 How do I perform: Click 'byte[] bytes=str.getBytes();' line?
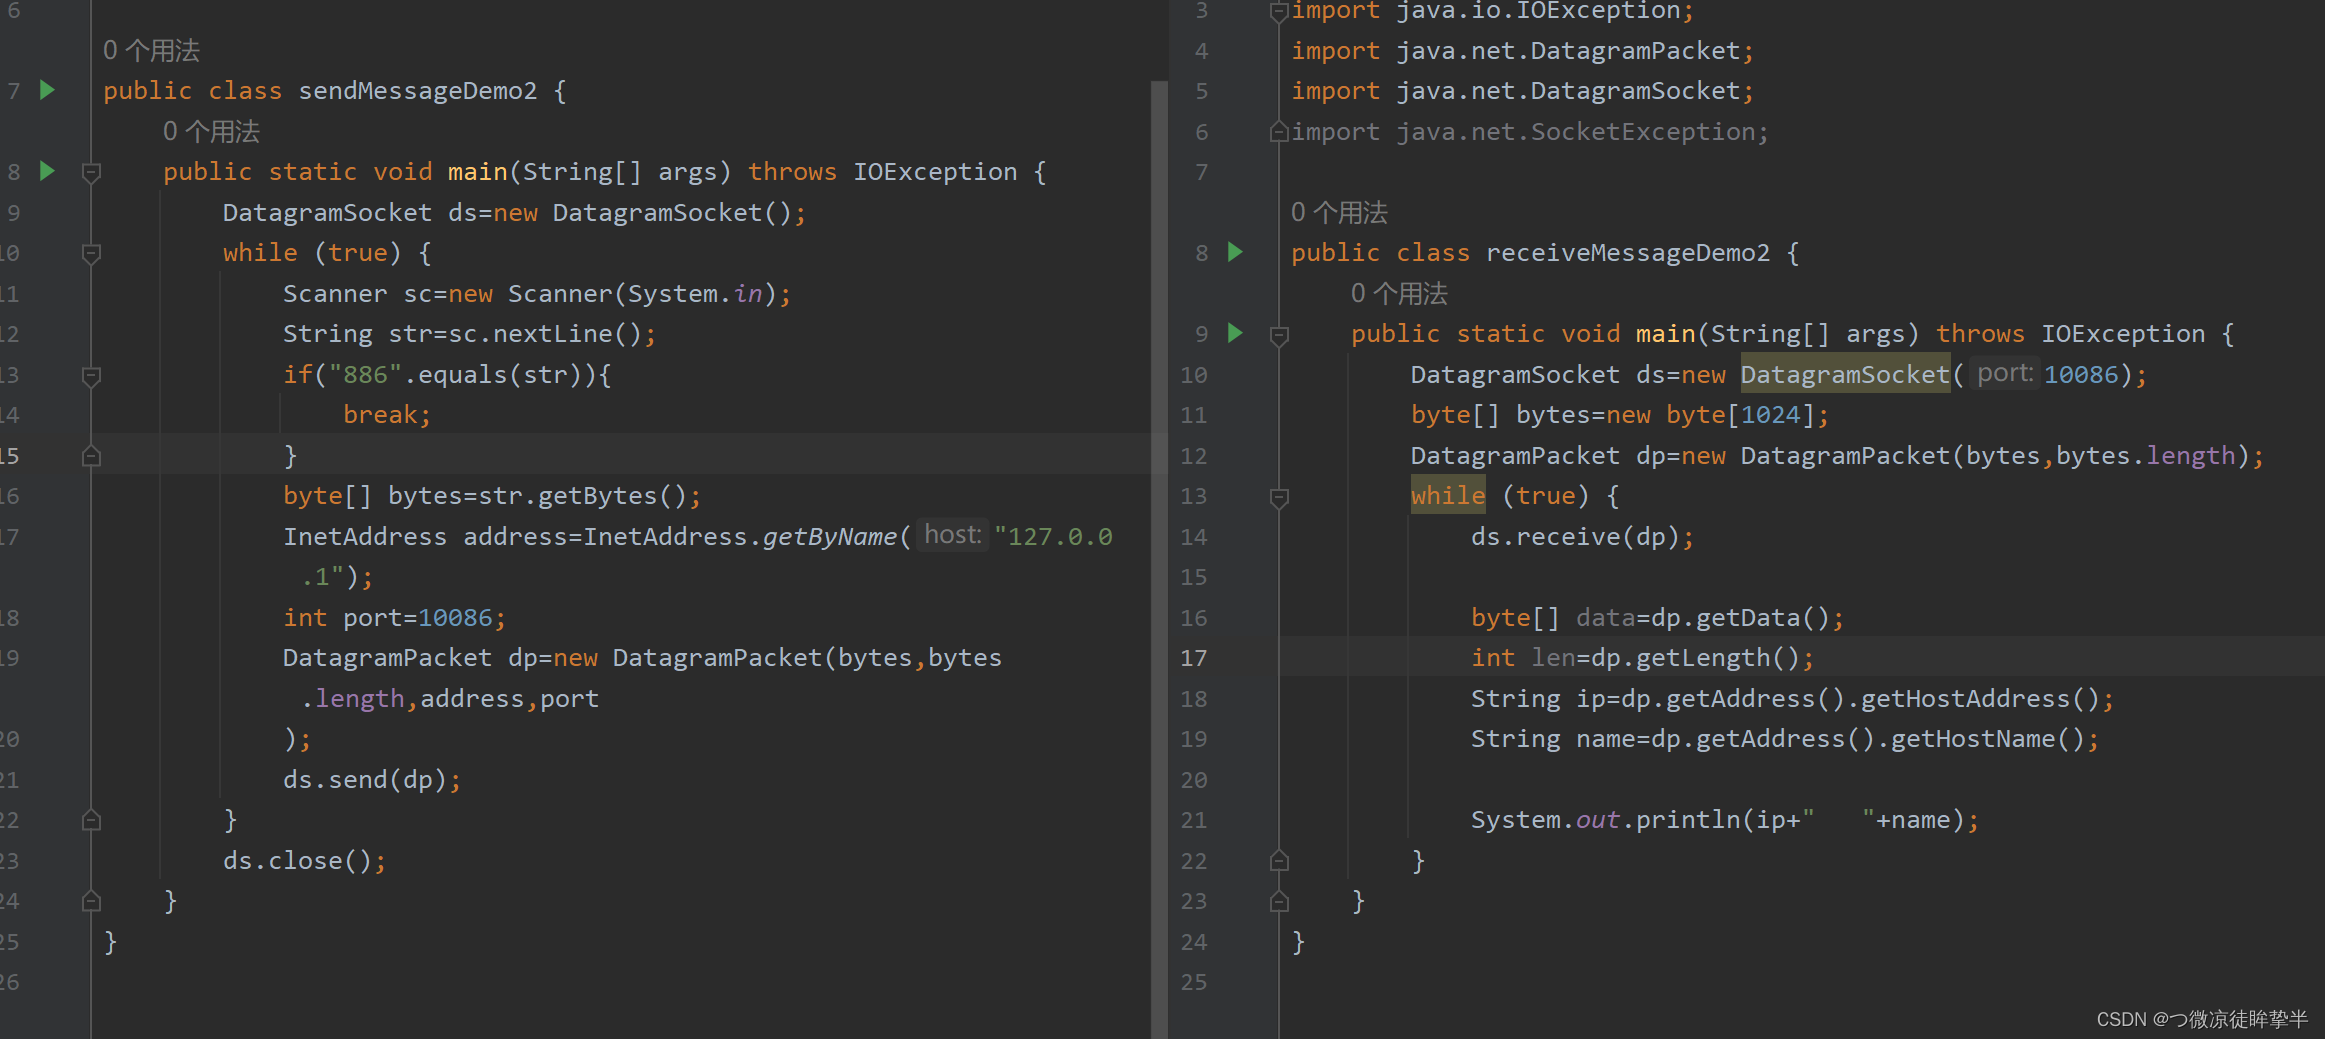tap(492, 496)
